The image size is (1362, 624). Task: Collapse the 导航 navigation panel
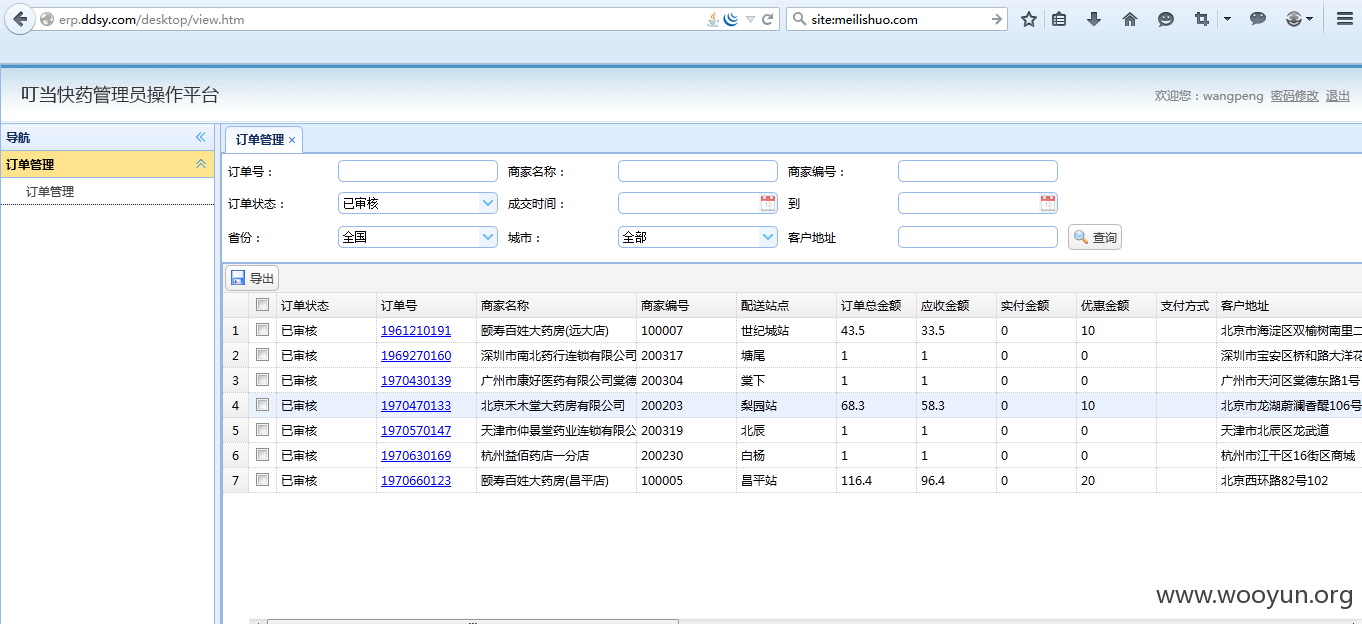pyautogui.click(x=200, y=137)
